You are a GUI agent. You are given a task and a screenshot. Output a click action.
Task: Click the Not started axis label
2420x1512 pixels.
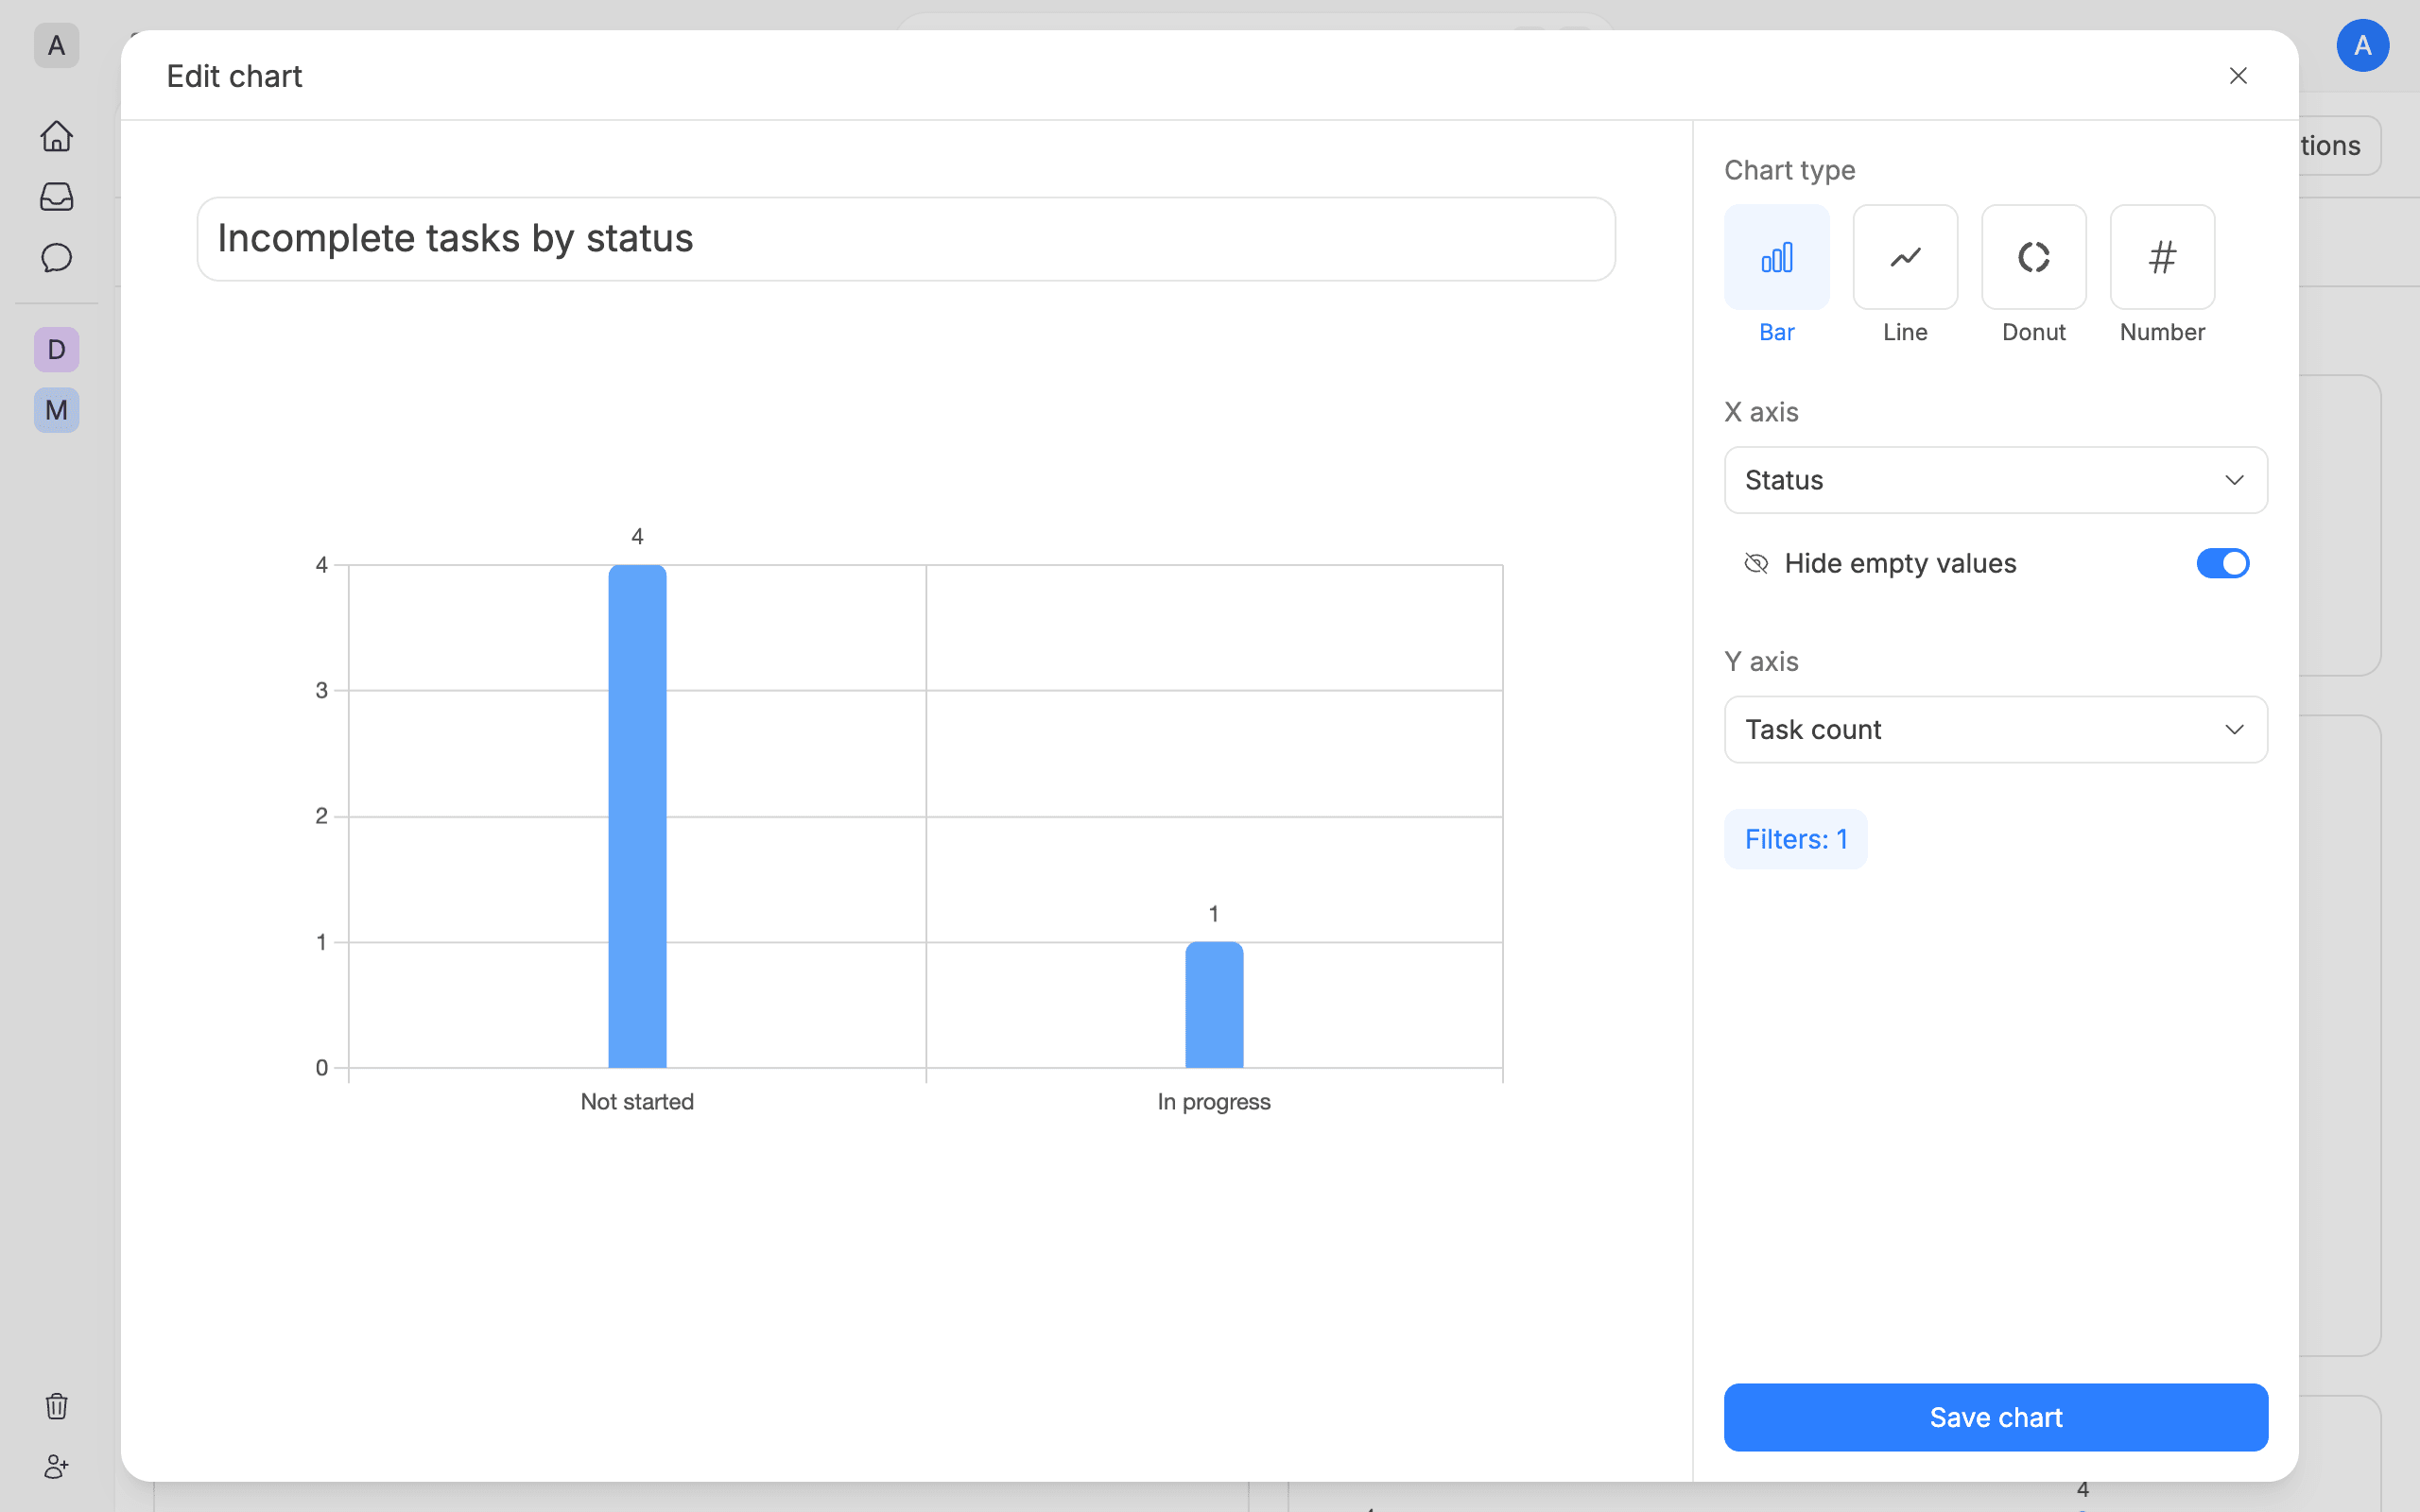click(637, 1102)
